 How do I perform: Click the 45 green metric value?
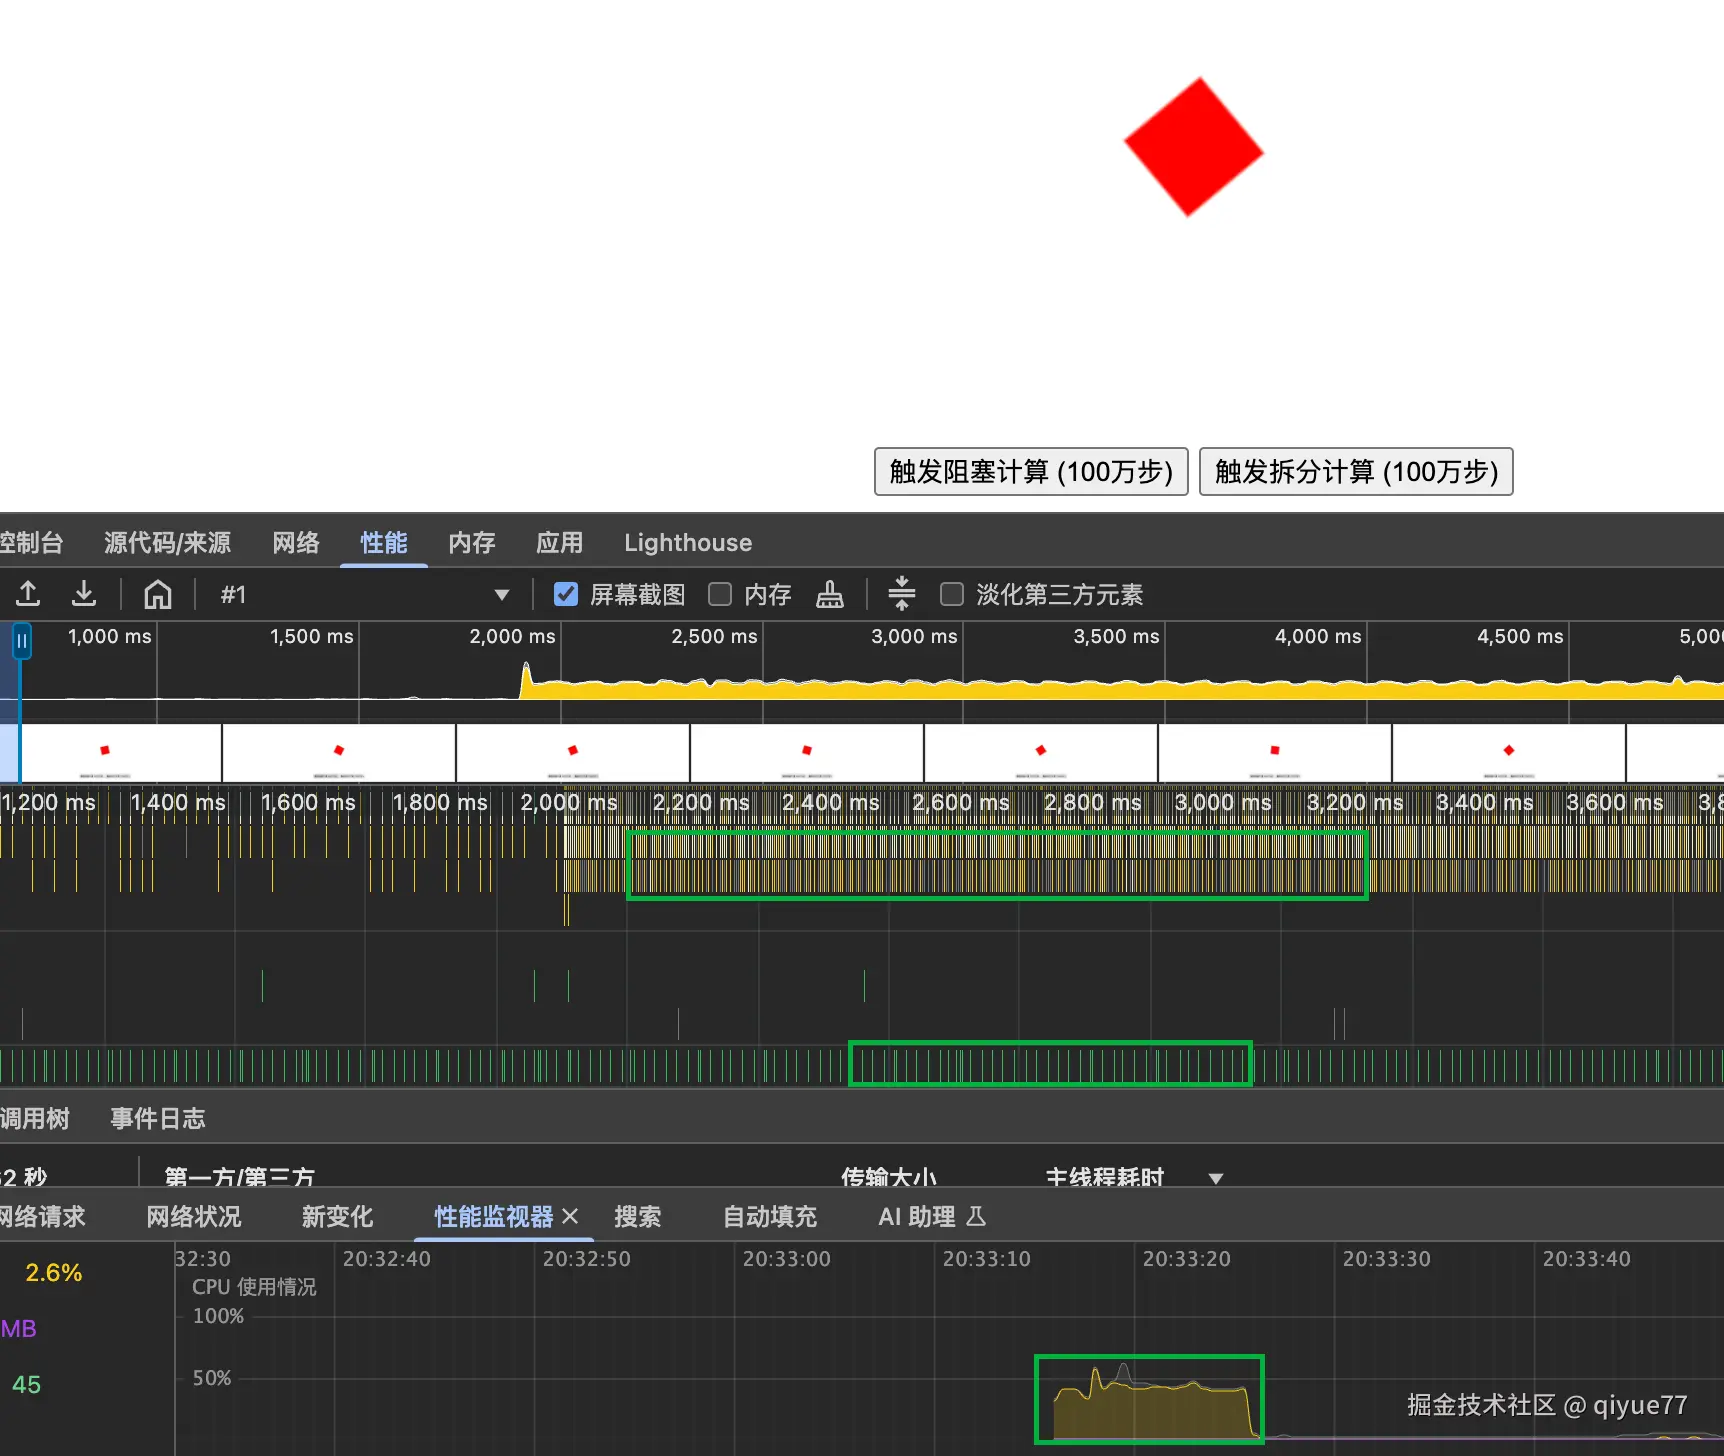pyautogui.click(x=27, y=1385)
